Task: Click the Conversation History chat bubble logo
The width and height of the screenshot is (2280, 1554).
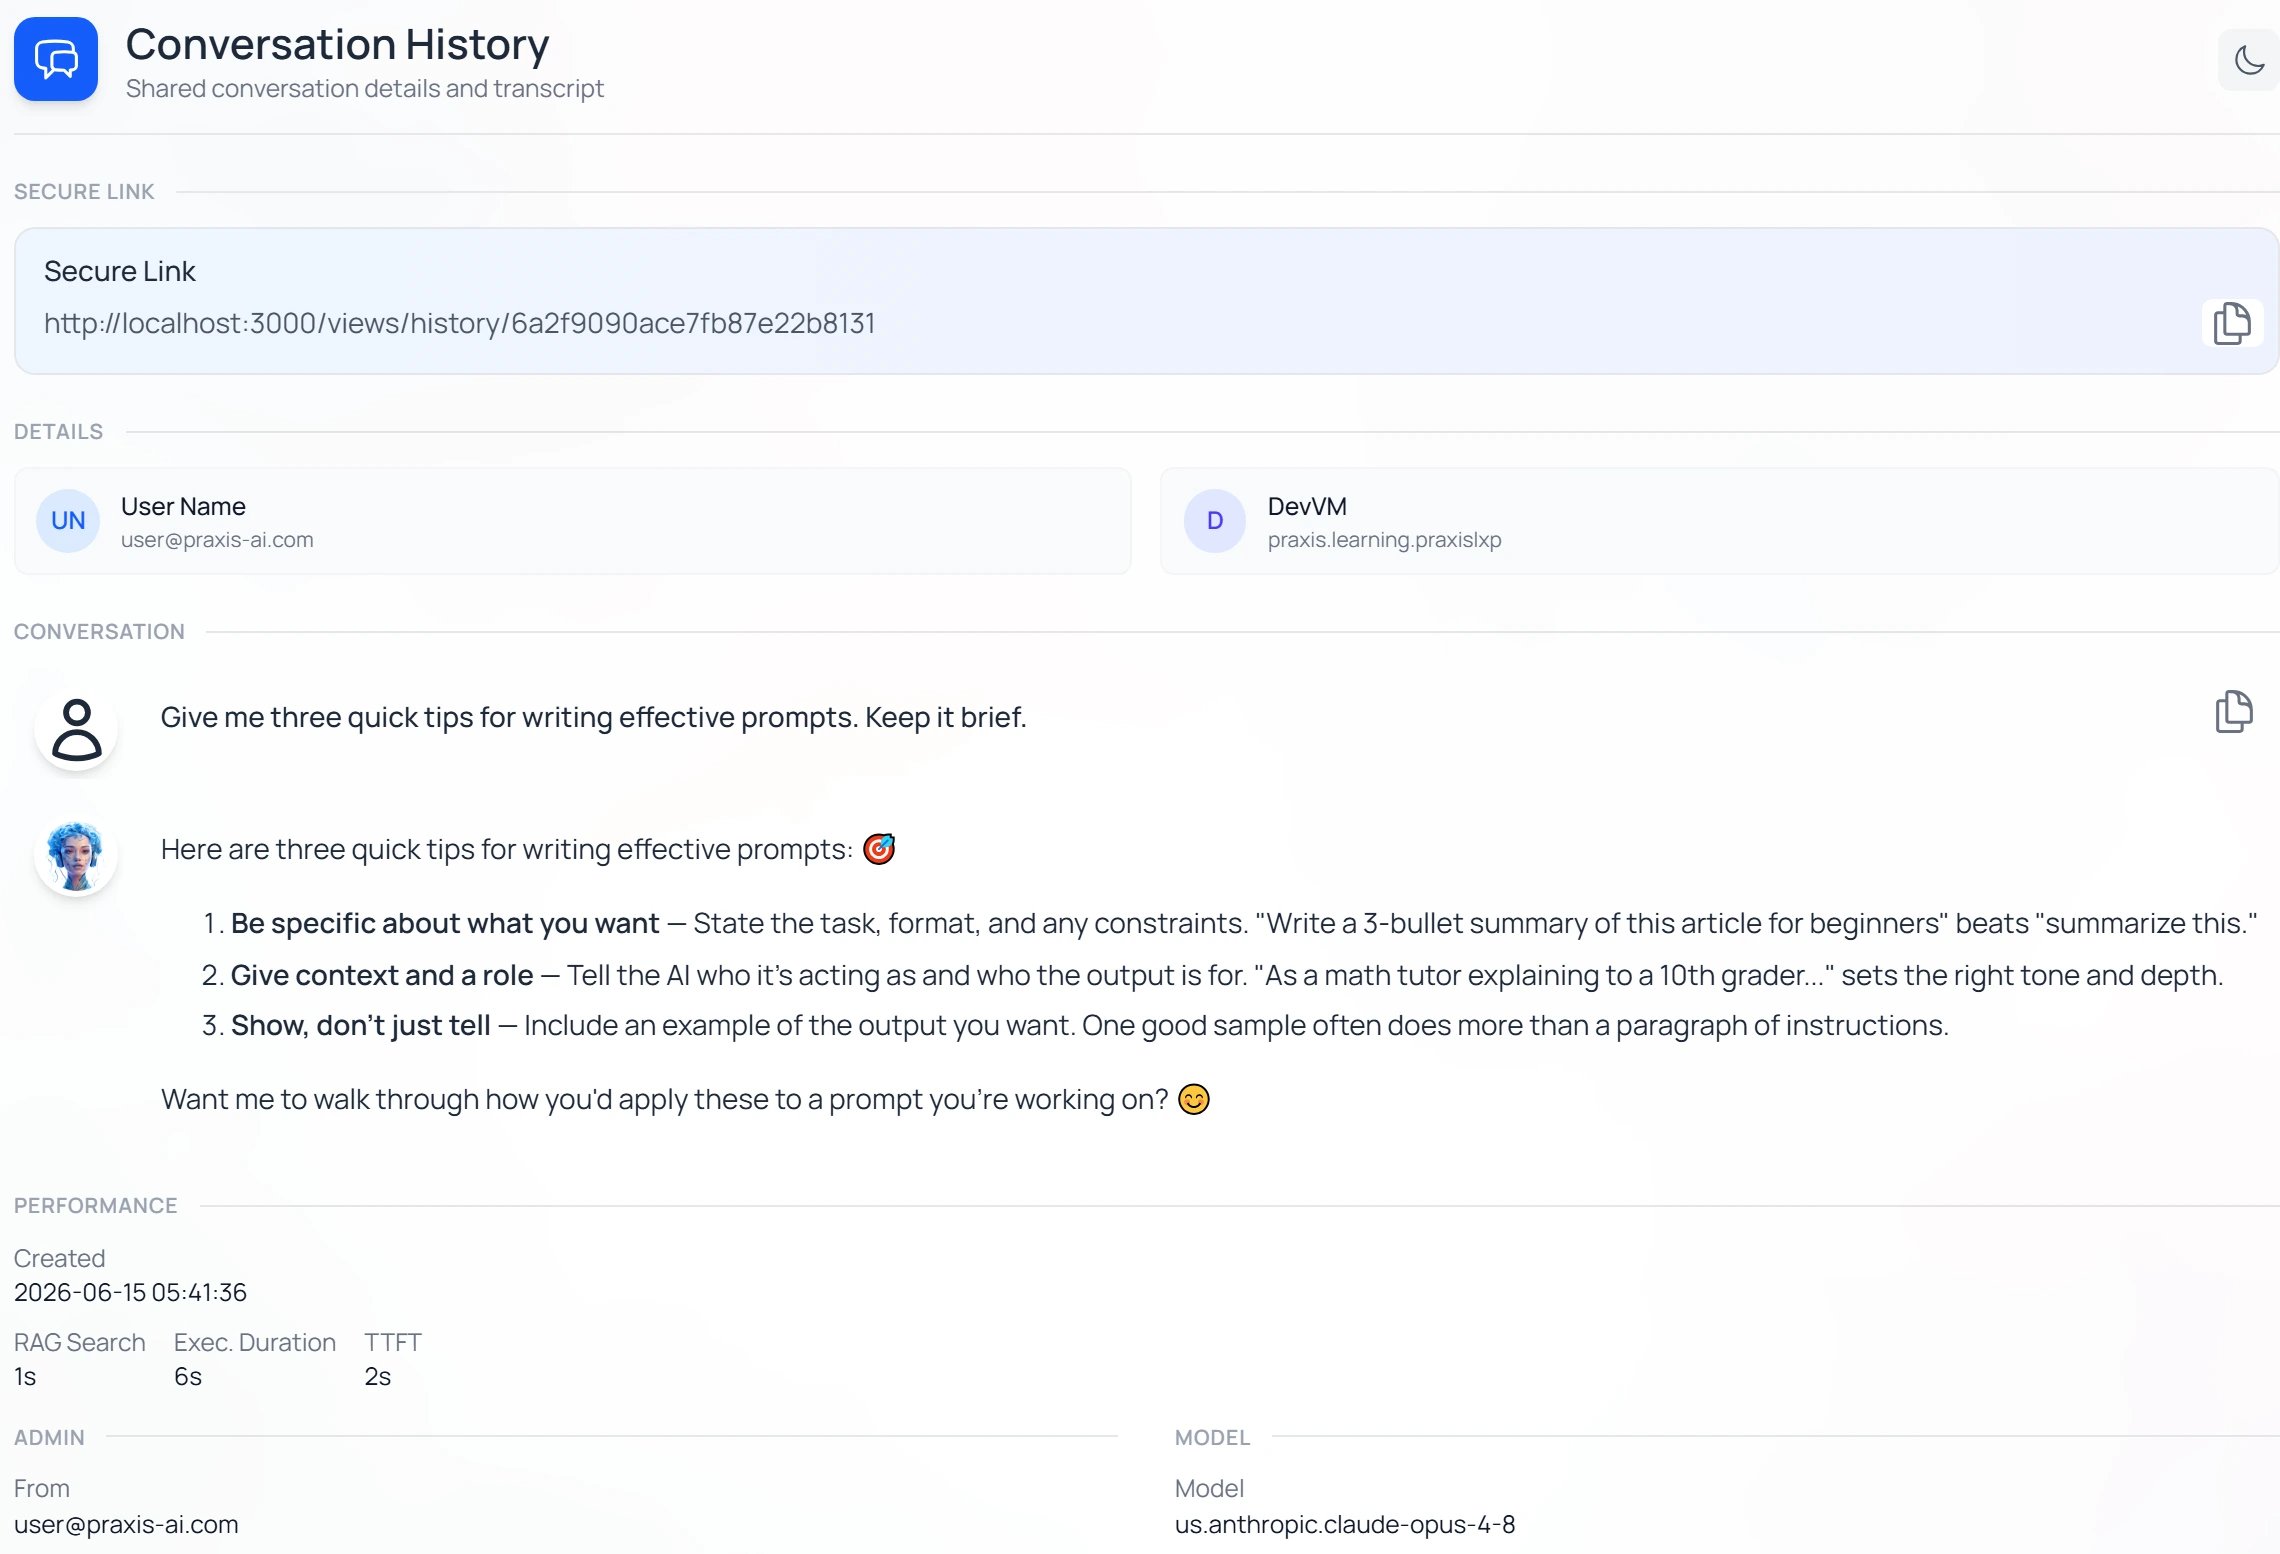Action: (x=56, y=59)
